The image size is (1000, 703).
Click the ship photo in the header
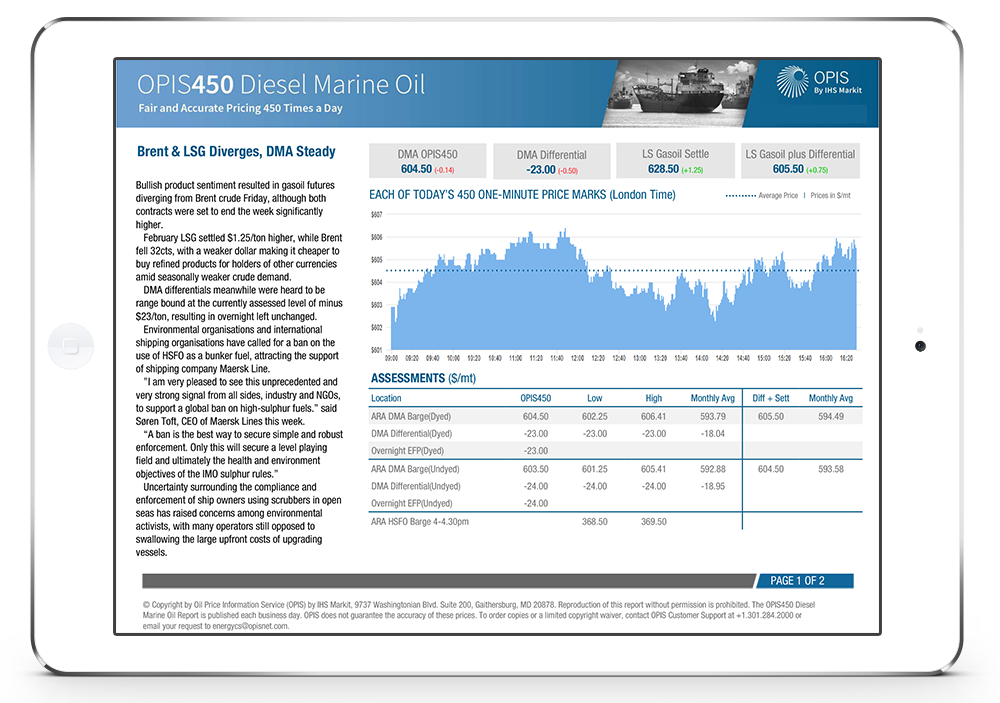tap(679, 93)
